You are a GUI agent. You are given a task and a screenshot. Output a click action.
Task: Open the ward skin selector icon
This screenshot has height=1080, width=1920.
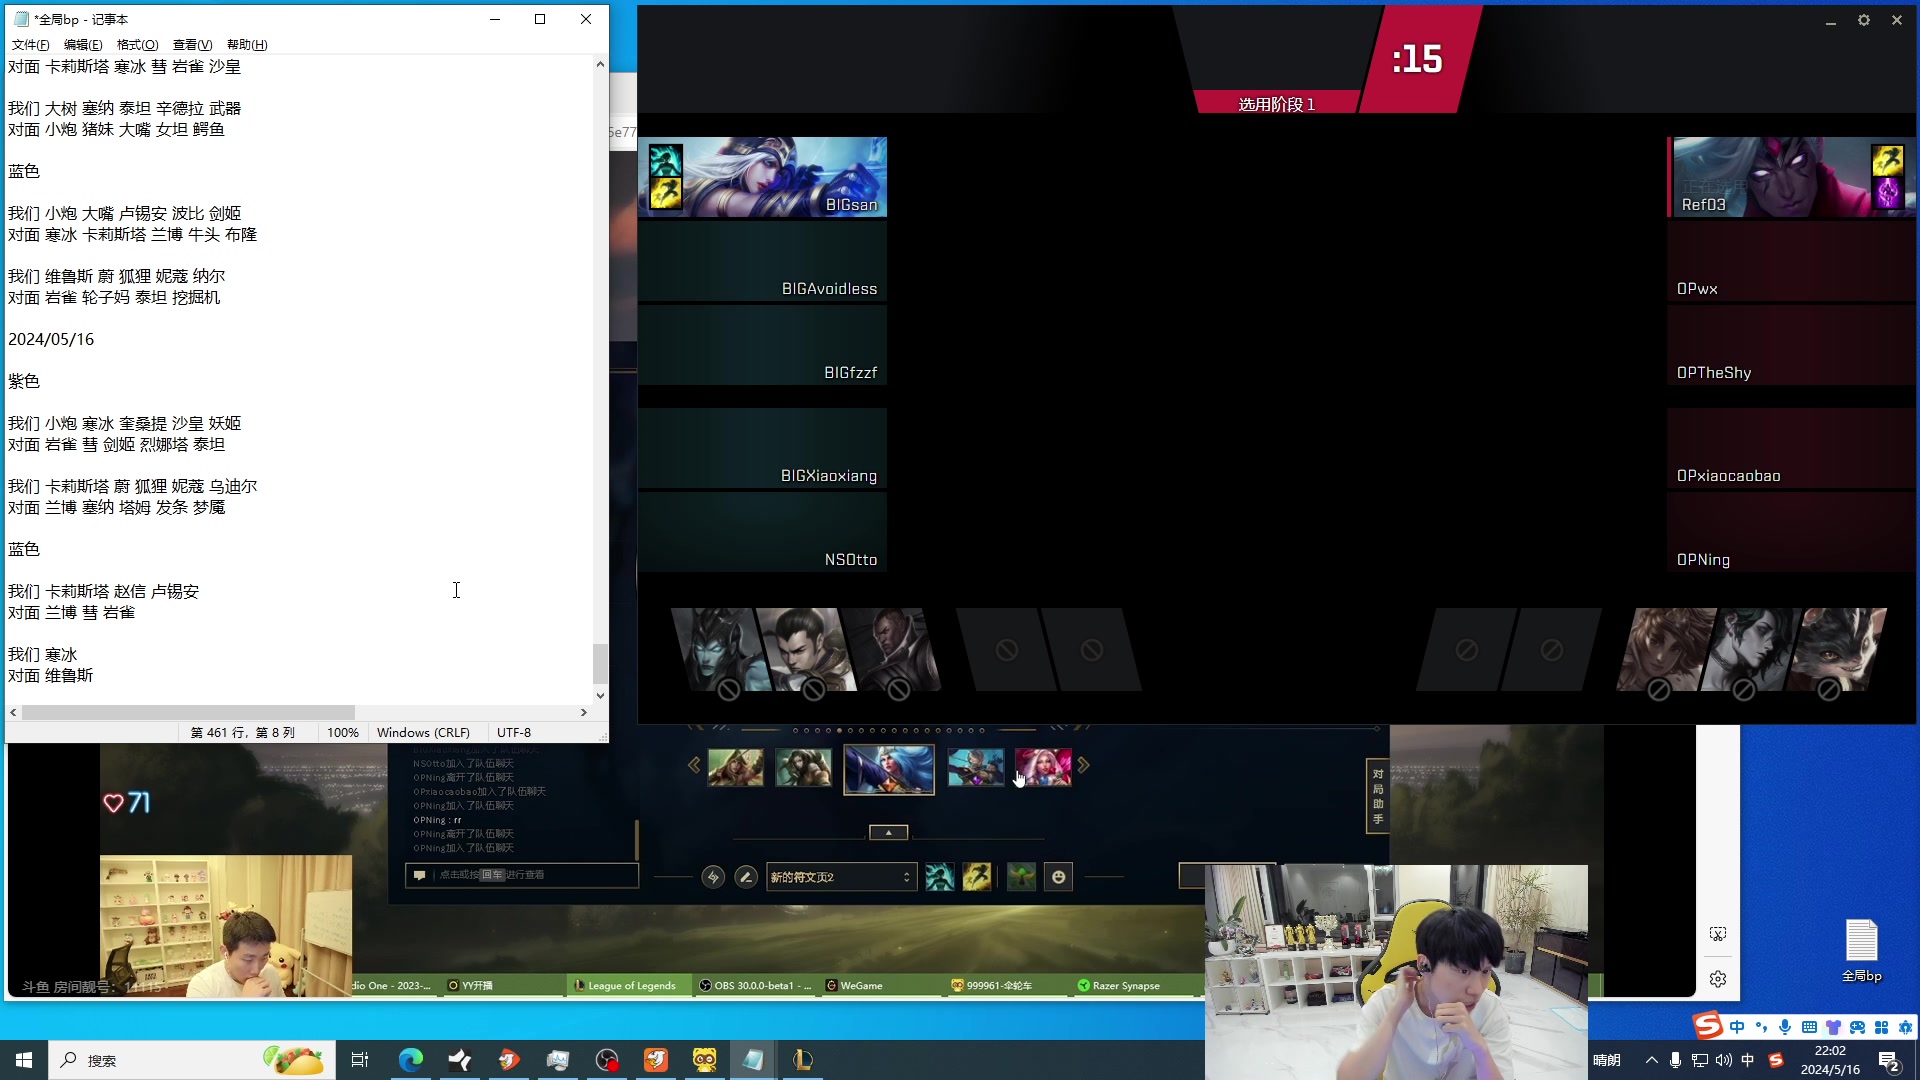(x=1021, y=877)
